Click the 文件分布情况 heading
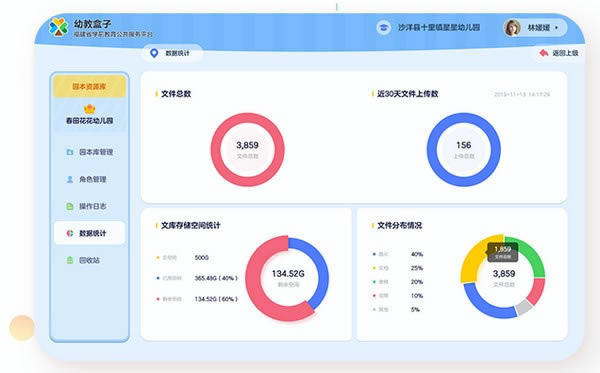 399,225
